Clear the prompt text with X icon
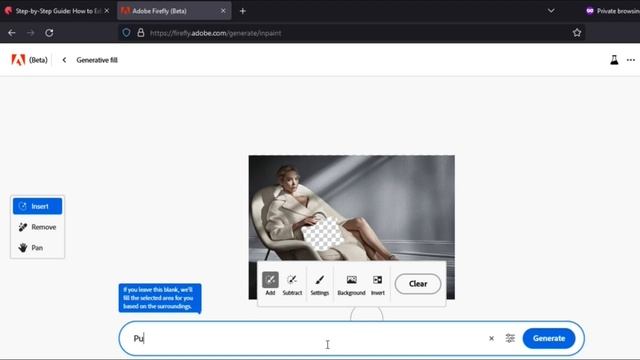The width and height of the screenshot is (640, 360). (x=491, y=338)
